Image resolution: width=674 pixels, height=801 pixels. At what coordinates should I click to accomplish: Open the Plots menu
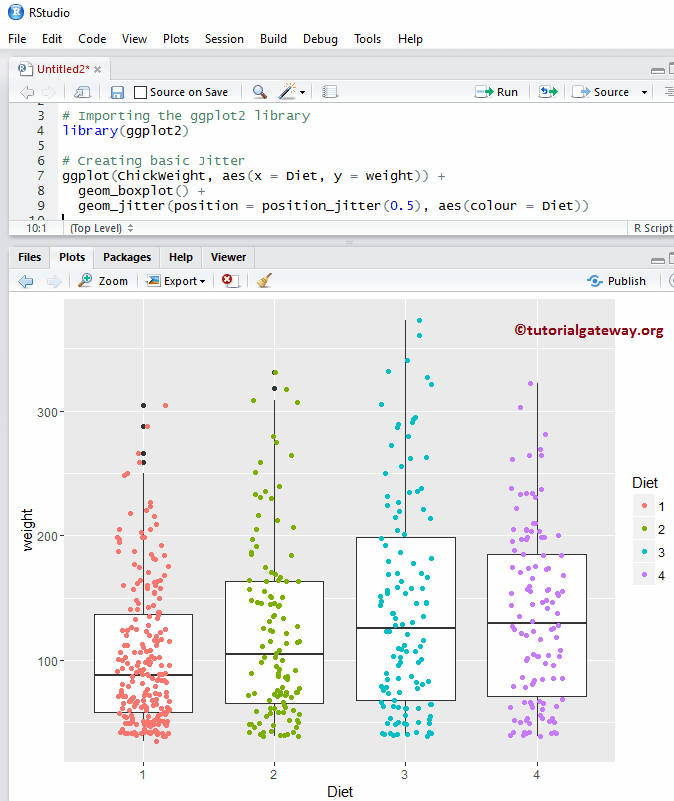point(176,39)
